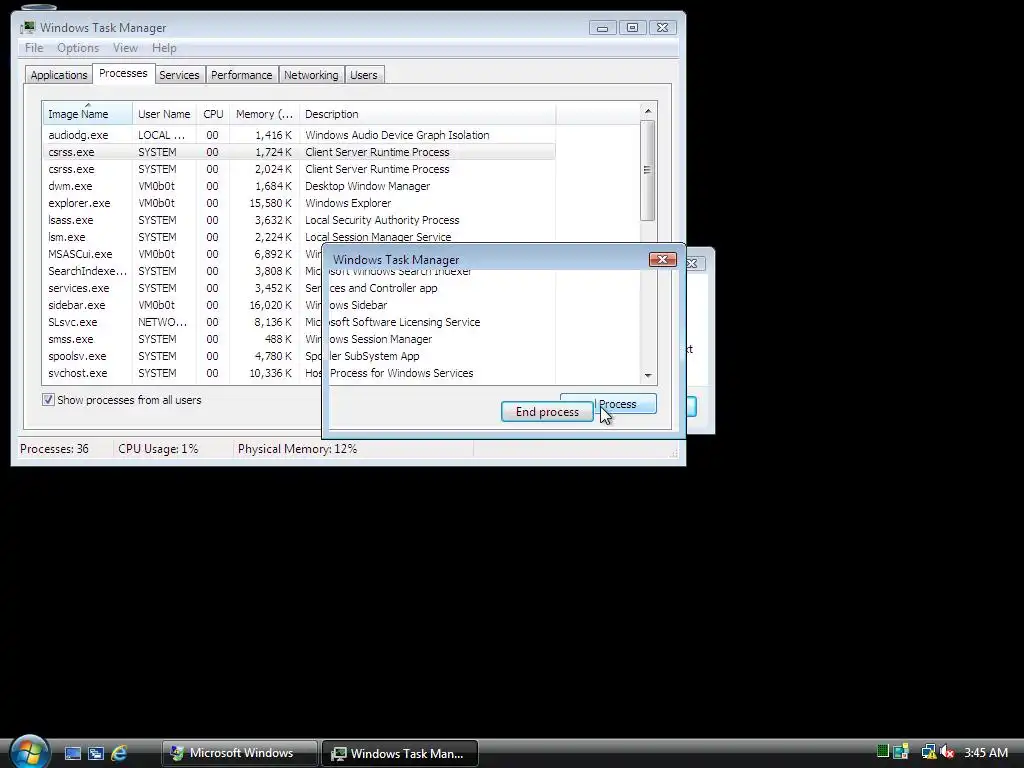Viewport: 1024px width, 768px height.
Task: Click the process list scroll down arrow
Action: [648, 376]
